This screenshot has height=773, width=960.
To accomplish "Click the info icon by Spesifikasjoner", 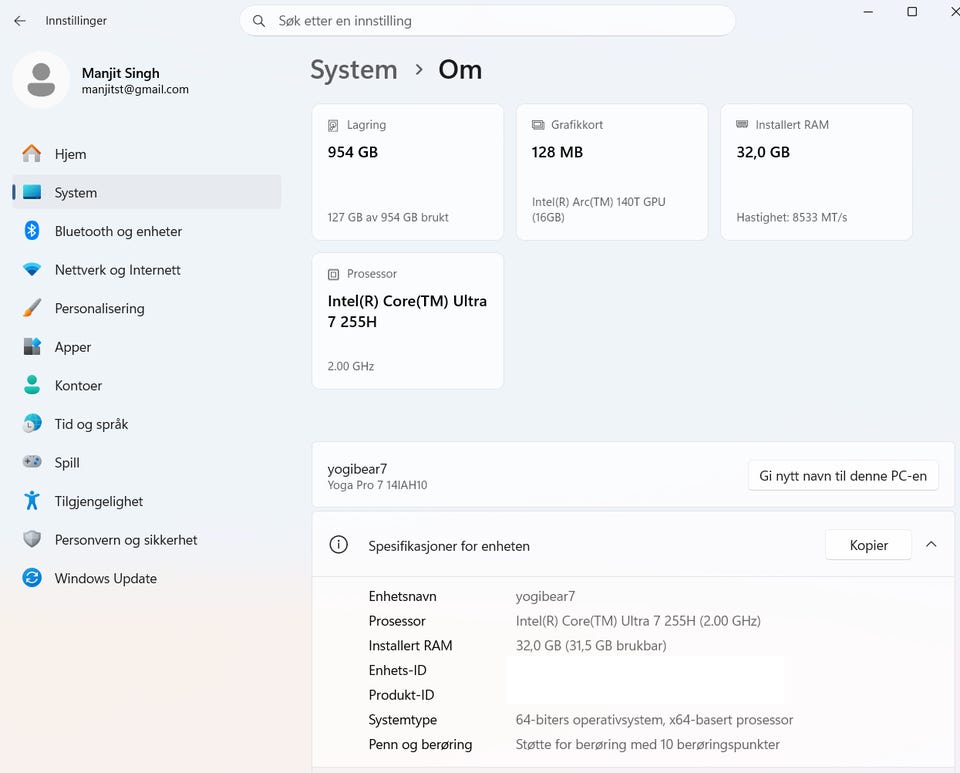I will [339, 545].
